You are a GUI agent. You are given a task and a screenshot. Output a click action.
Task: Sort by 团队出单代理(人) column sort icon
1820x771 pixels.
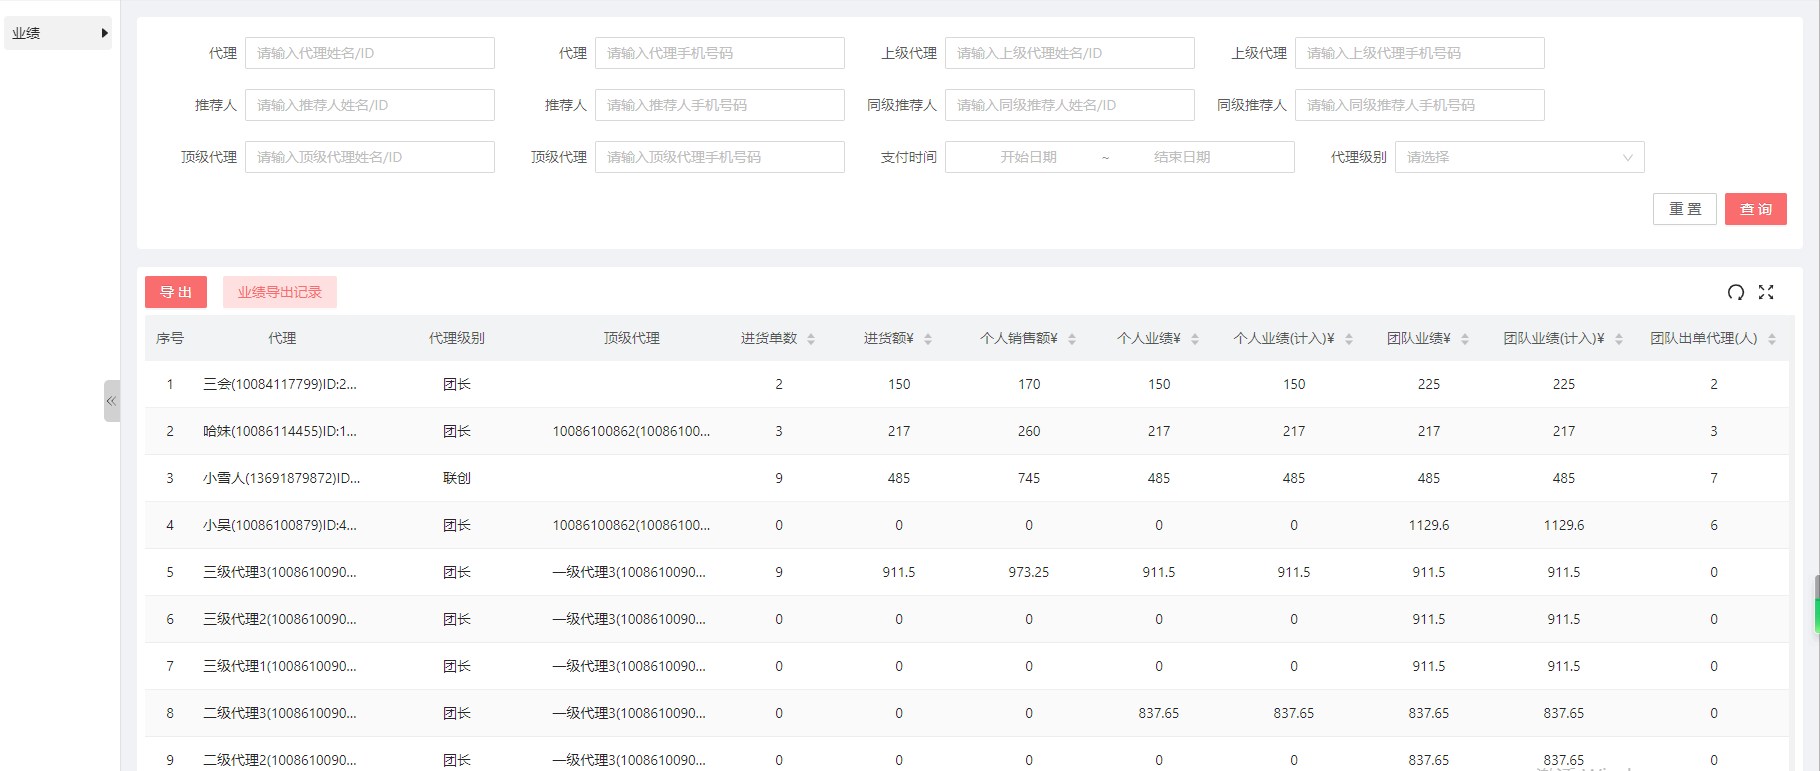click(x=1772, y=339)
